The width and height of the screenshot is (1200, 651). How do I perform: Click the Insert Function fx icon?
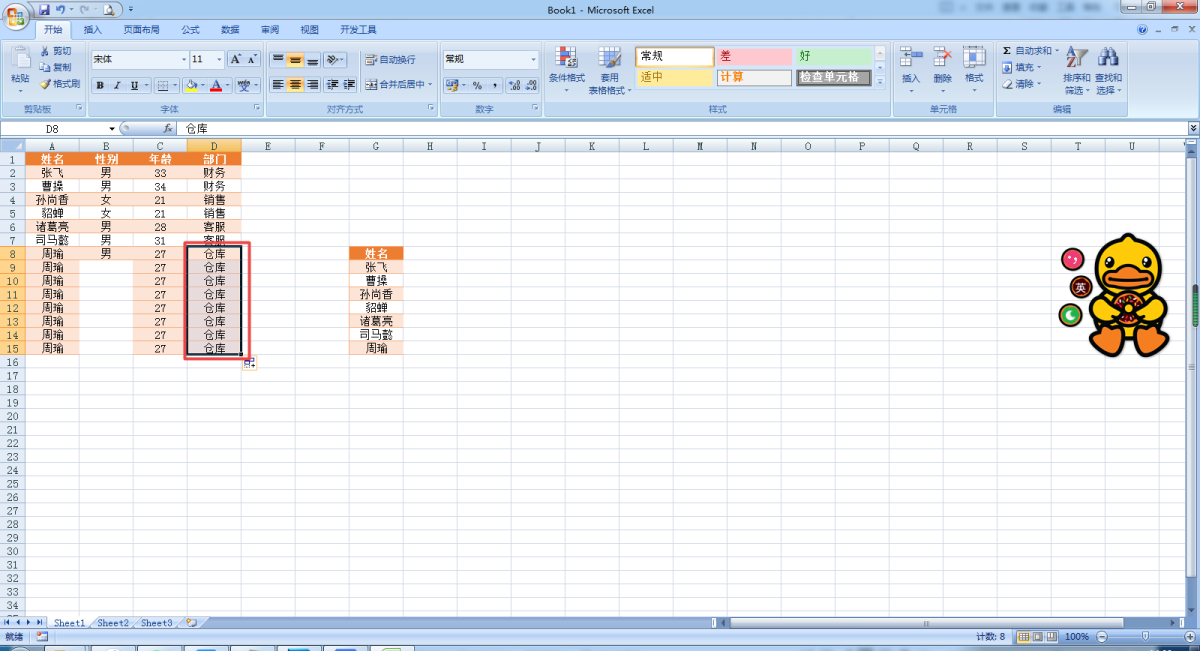(168, 129)
